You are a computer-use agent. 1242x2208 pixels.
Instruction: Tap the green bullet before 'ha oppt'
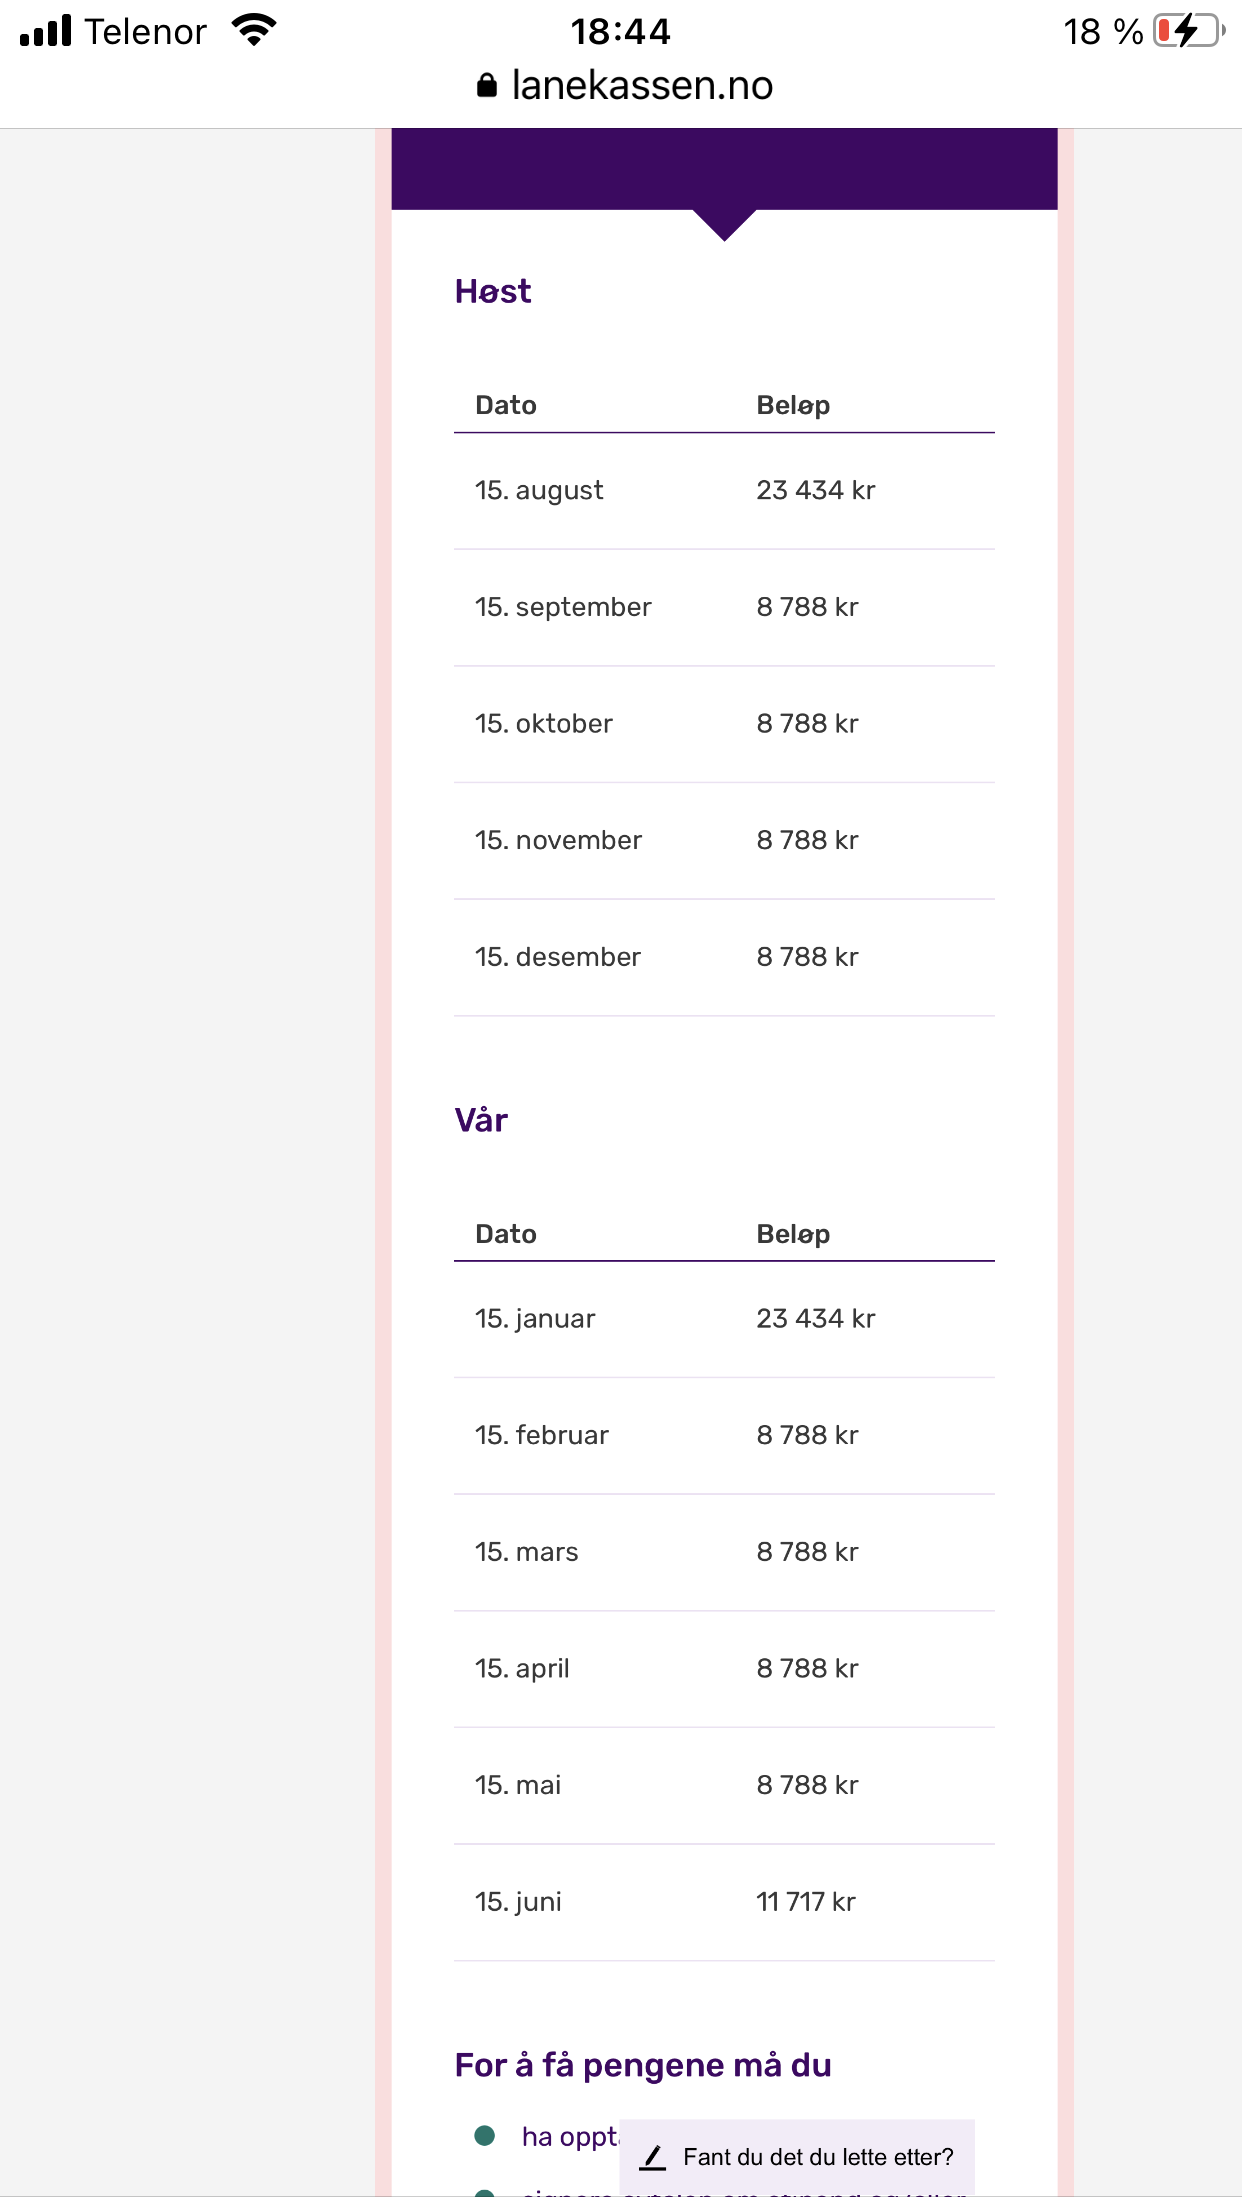tap(485, 2136)
